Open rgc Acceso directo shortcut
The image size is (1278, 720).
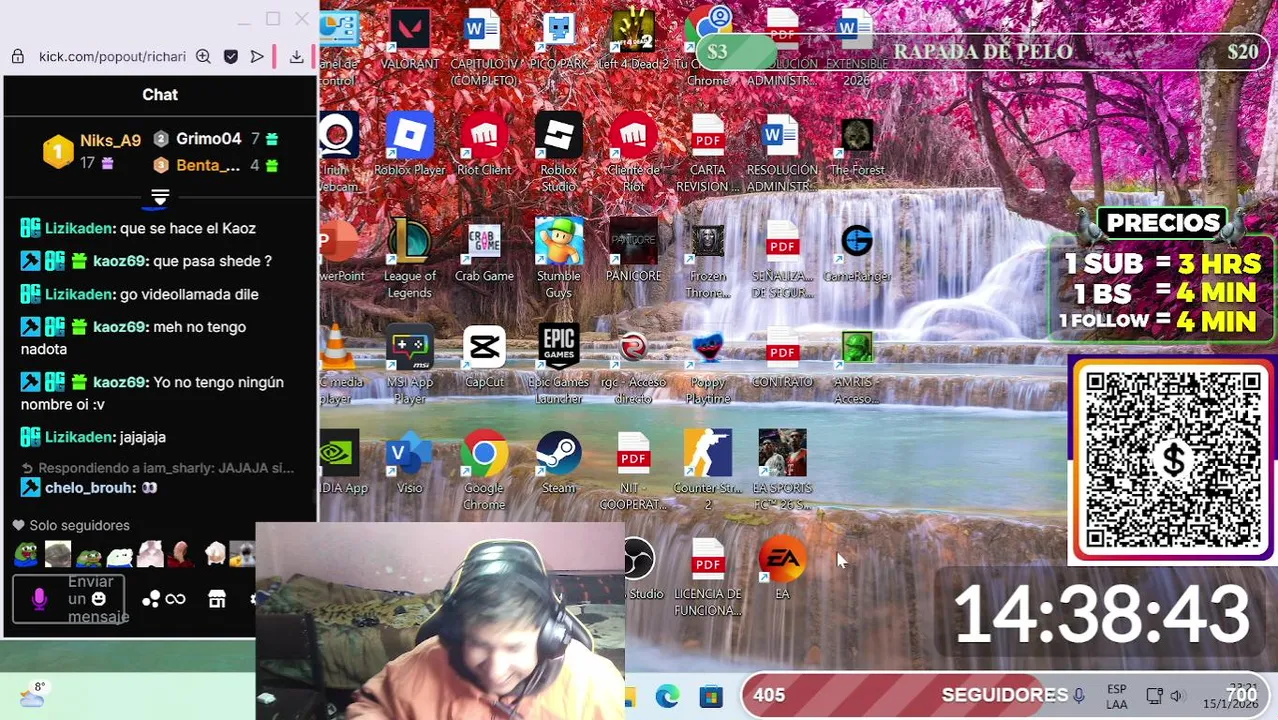coord(633,366)
